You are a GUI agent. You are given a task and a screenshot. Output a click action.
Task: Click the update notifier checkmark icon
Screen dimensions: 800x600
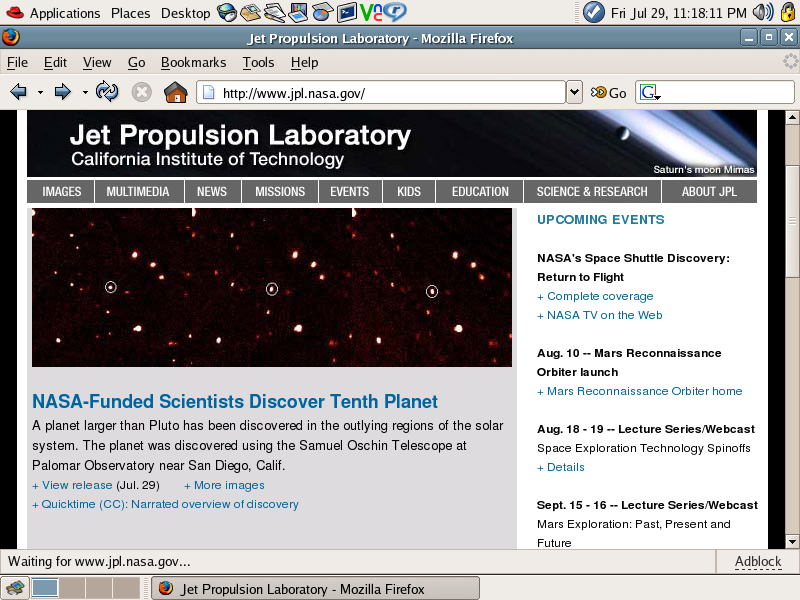point(593,12)
